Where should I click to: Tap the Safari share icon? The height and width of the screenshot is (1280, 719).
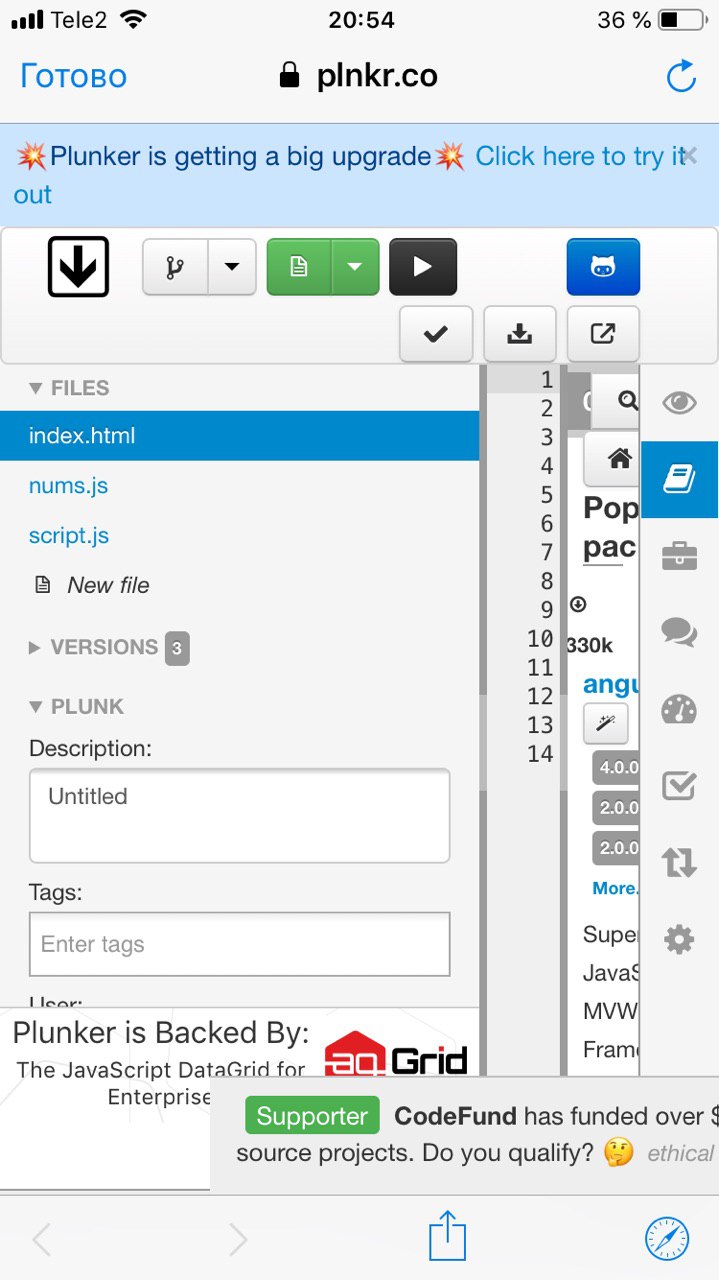point(448,1236)
